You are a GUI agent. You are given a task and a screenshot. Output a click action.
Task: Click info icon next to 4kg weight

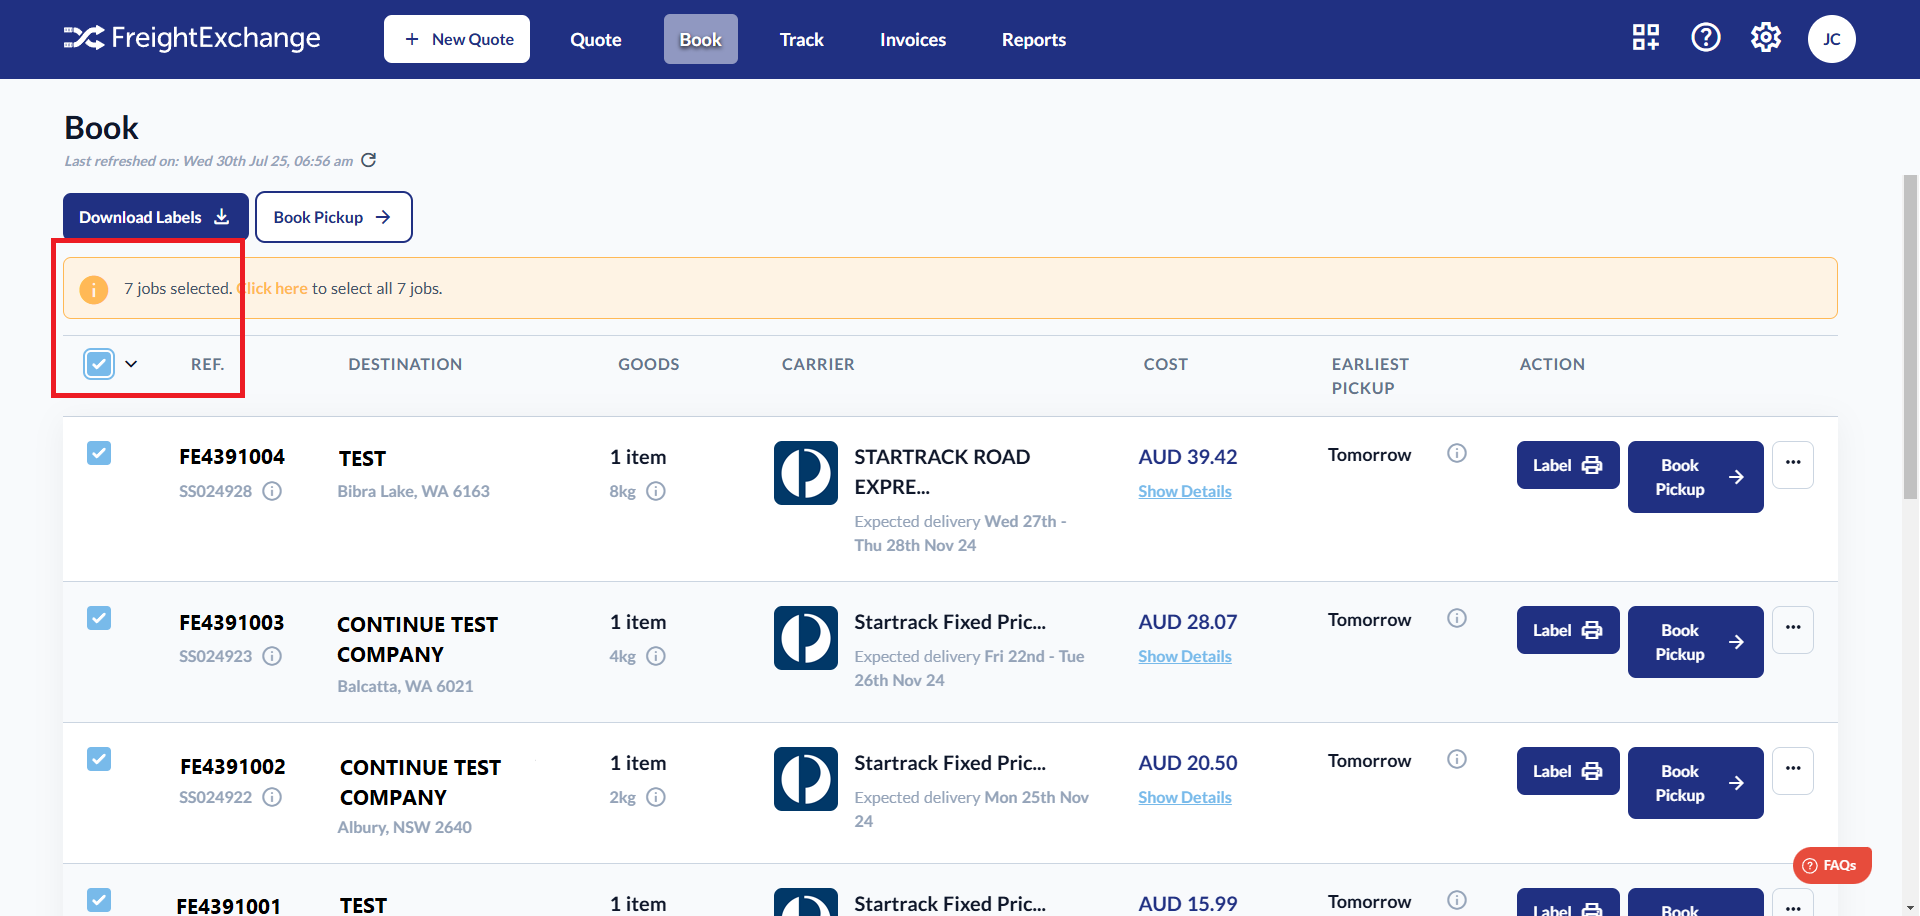(x=656, y=656)
